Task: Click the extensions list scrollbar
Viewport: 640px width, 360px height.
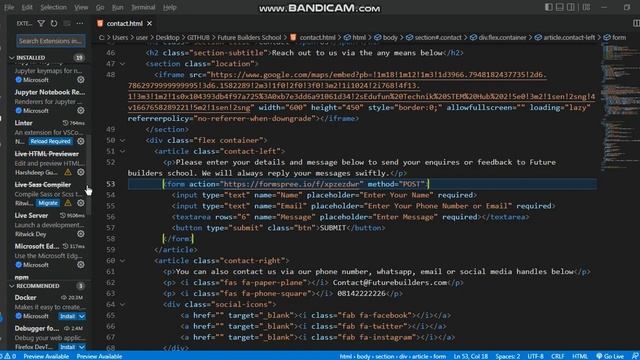Action: (x=89, y=176)
